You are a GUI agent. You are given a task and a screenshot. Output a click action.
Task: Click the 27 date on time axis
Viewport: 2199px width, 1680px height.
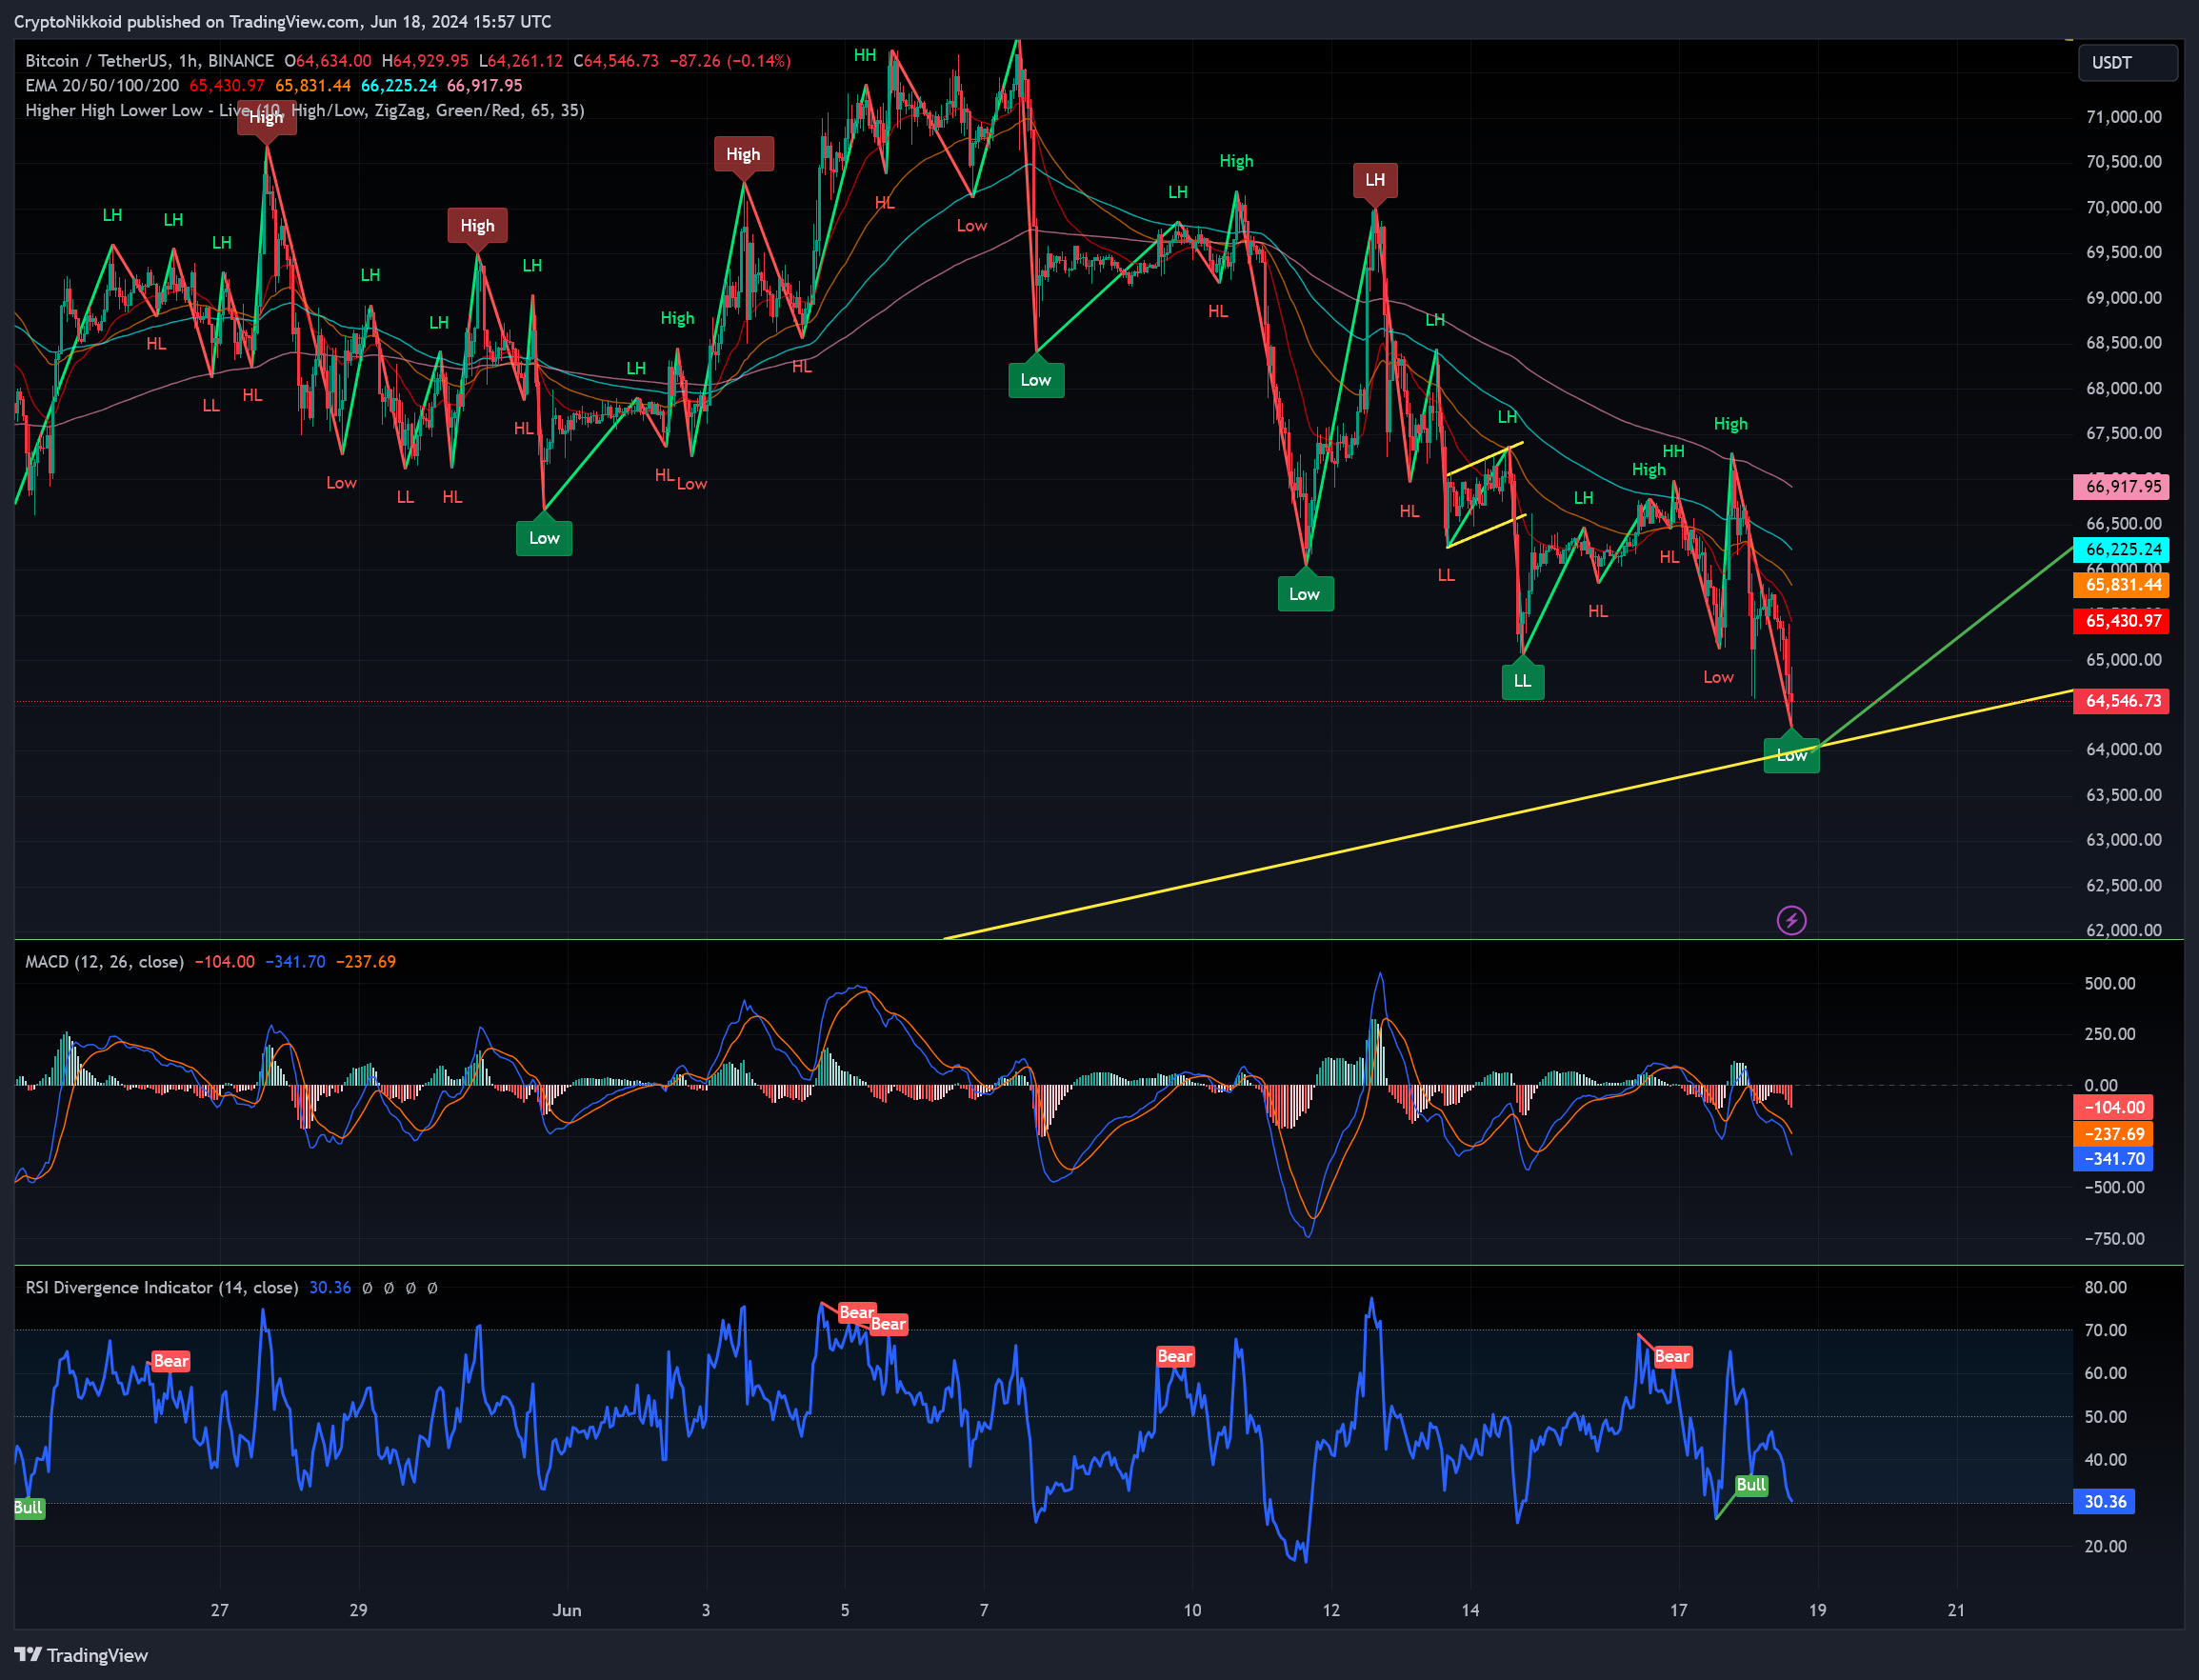click(220, 1610)
